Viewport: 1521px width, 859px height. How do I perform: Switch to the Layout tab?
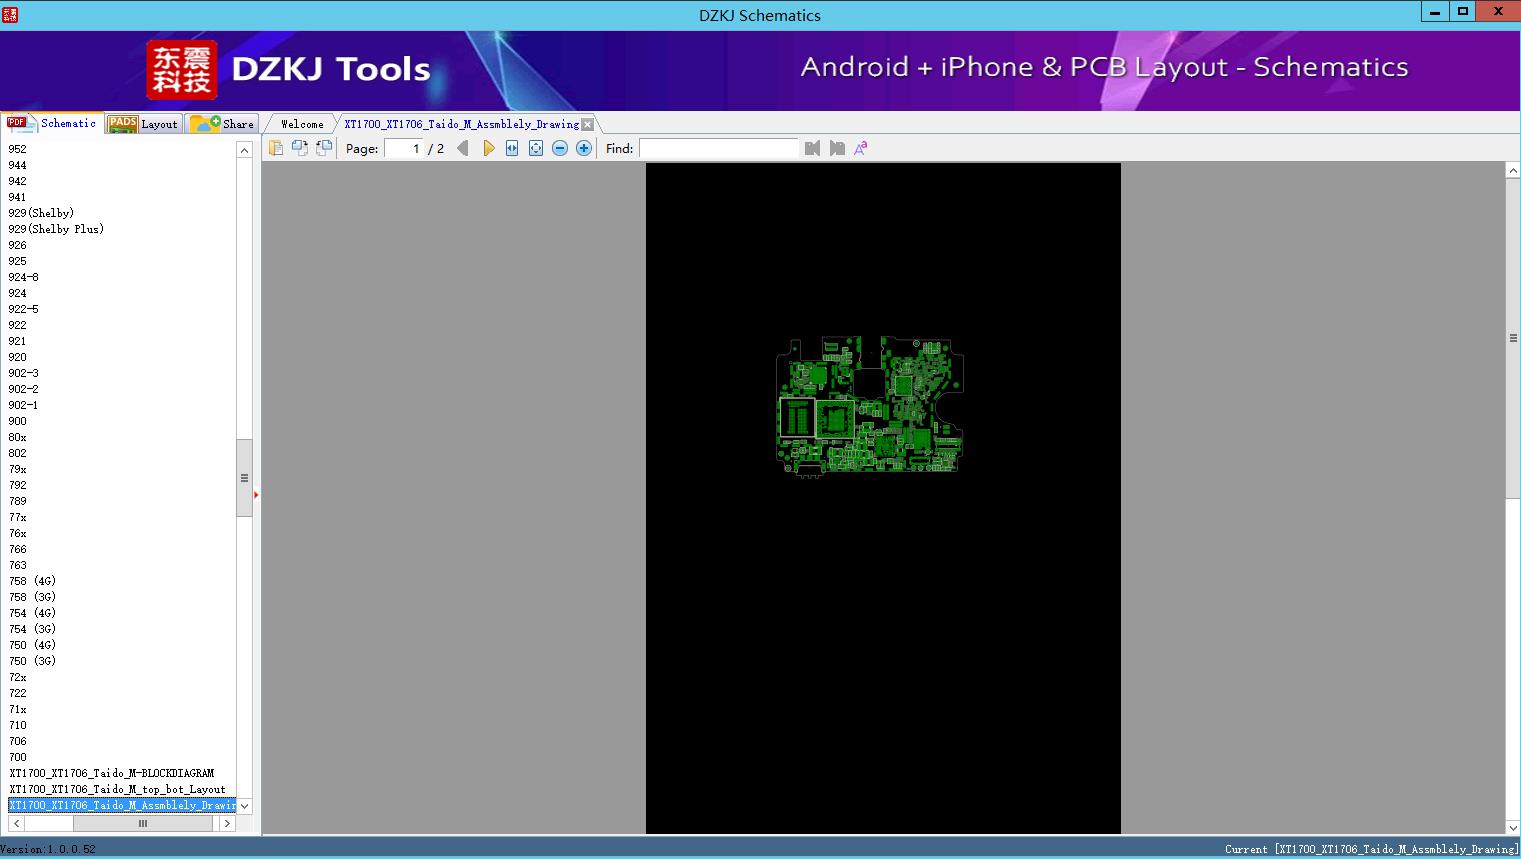point(145,124)
